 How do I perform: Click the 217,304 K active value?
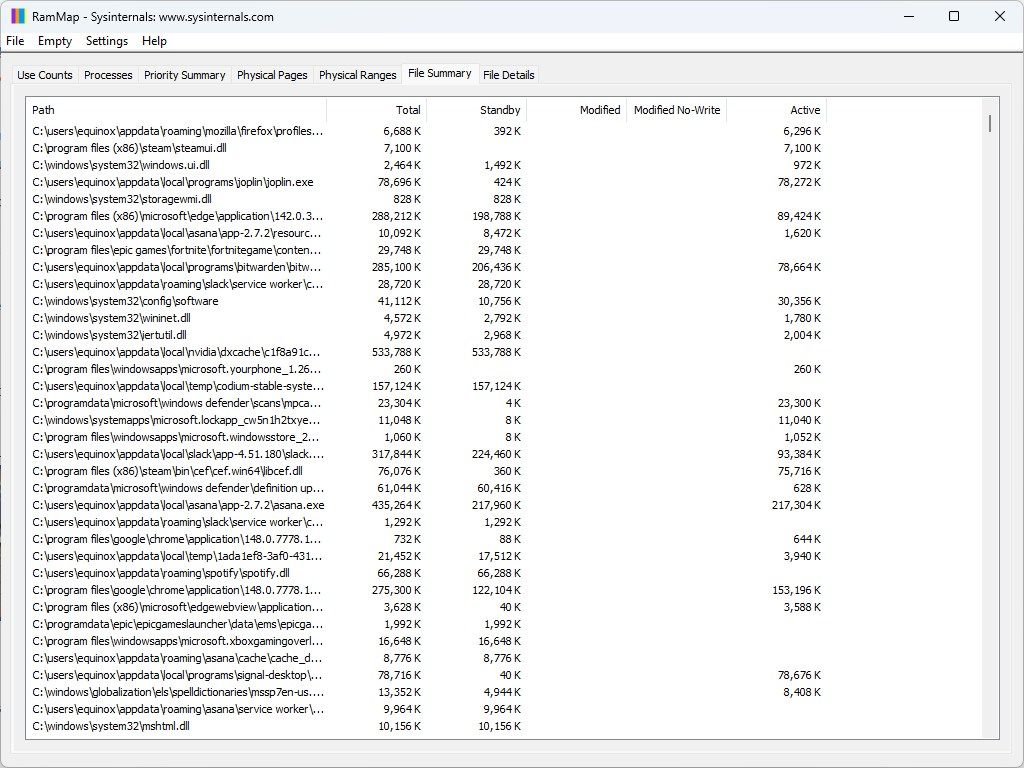pyautogui.click(x=796, y=505)
